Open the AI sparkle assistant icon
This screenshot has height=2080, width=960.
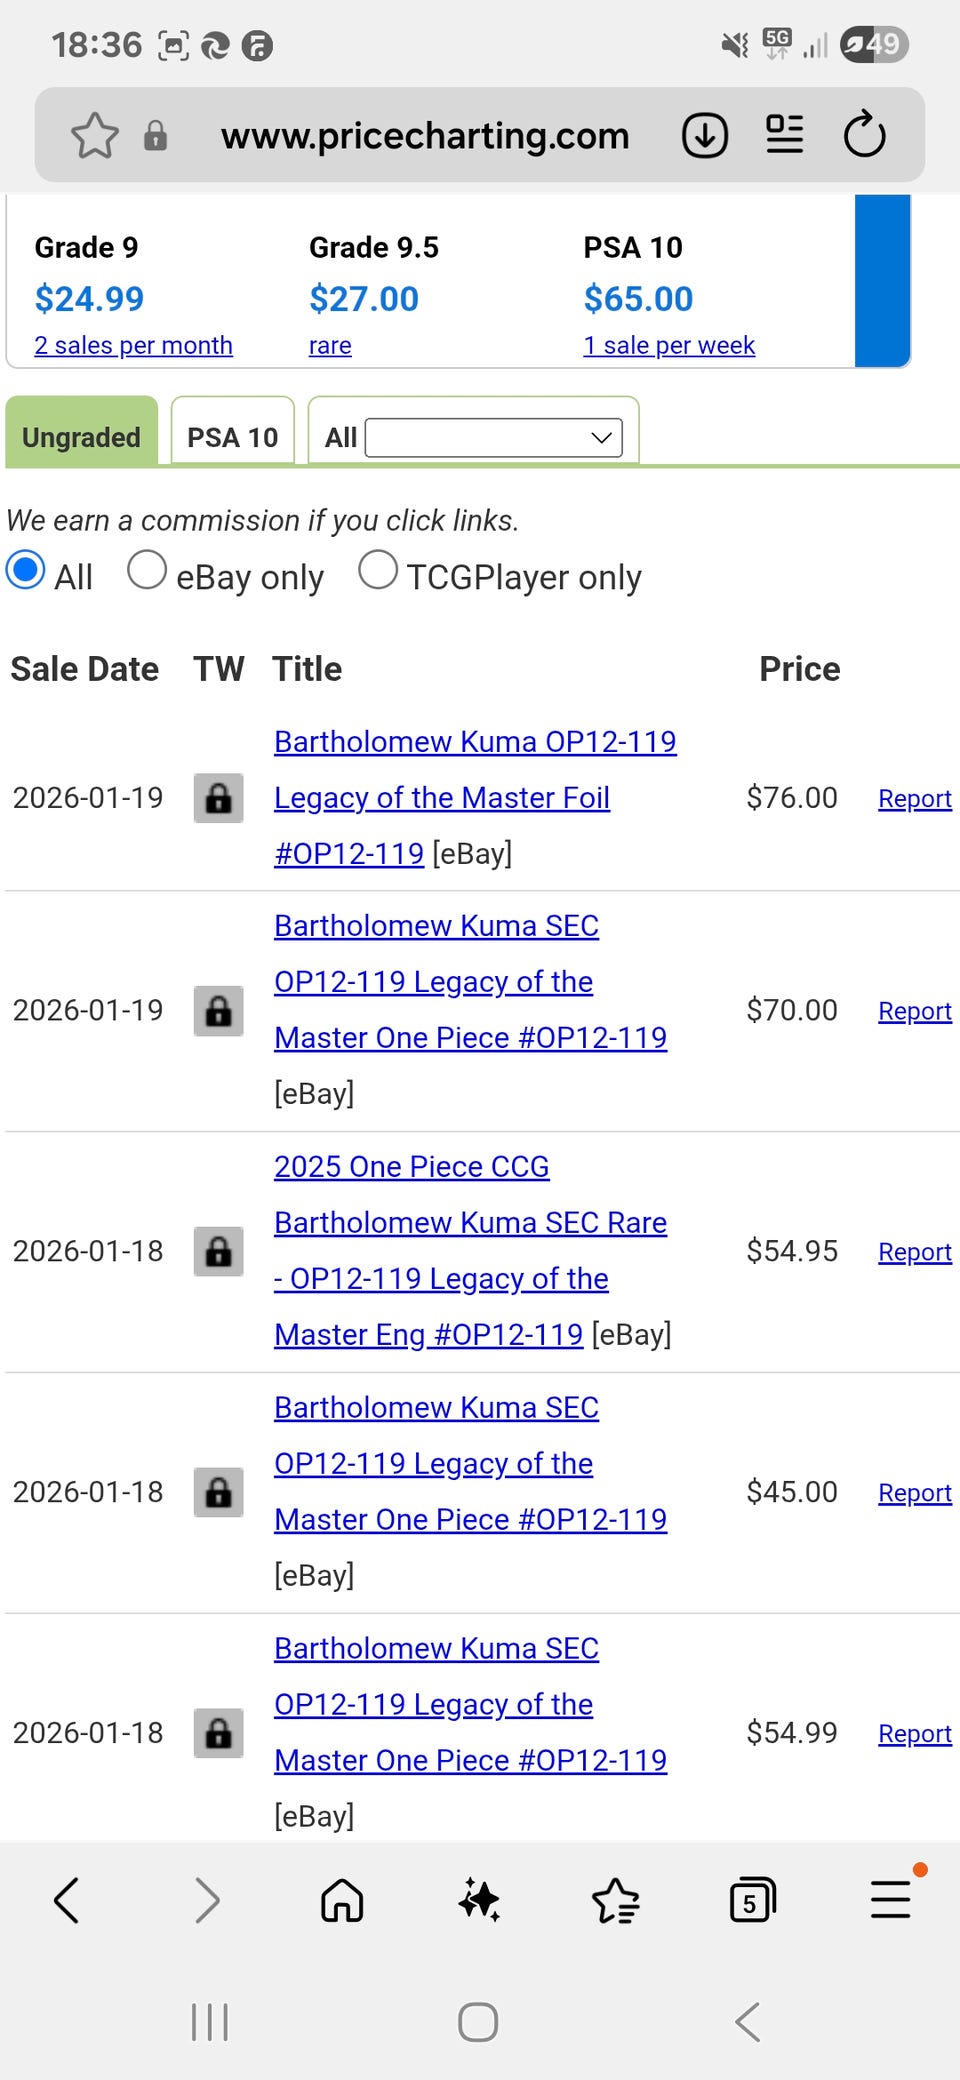[x=479, y=1900]
